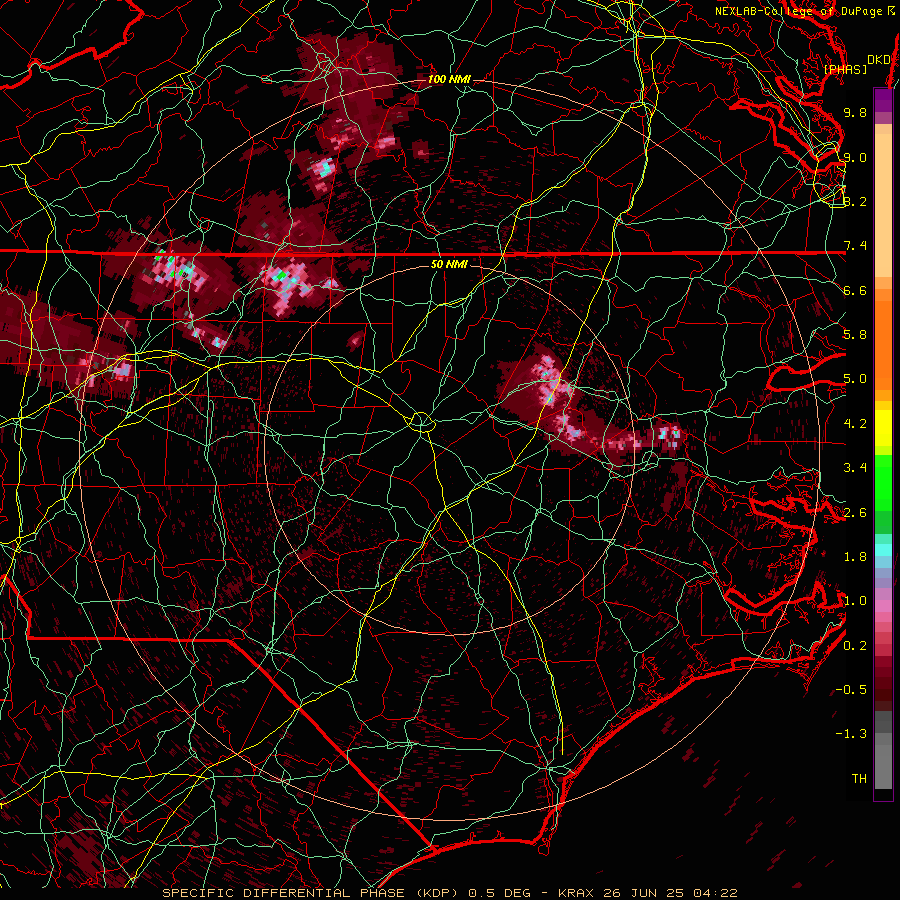Click the 100 NMI range ring label

(449, 79)
